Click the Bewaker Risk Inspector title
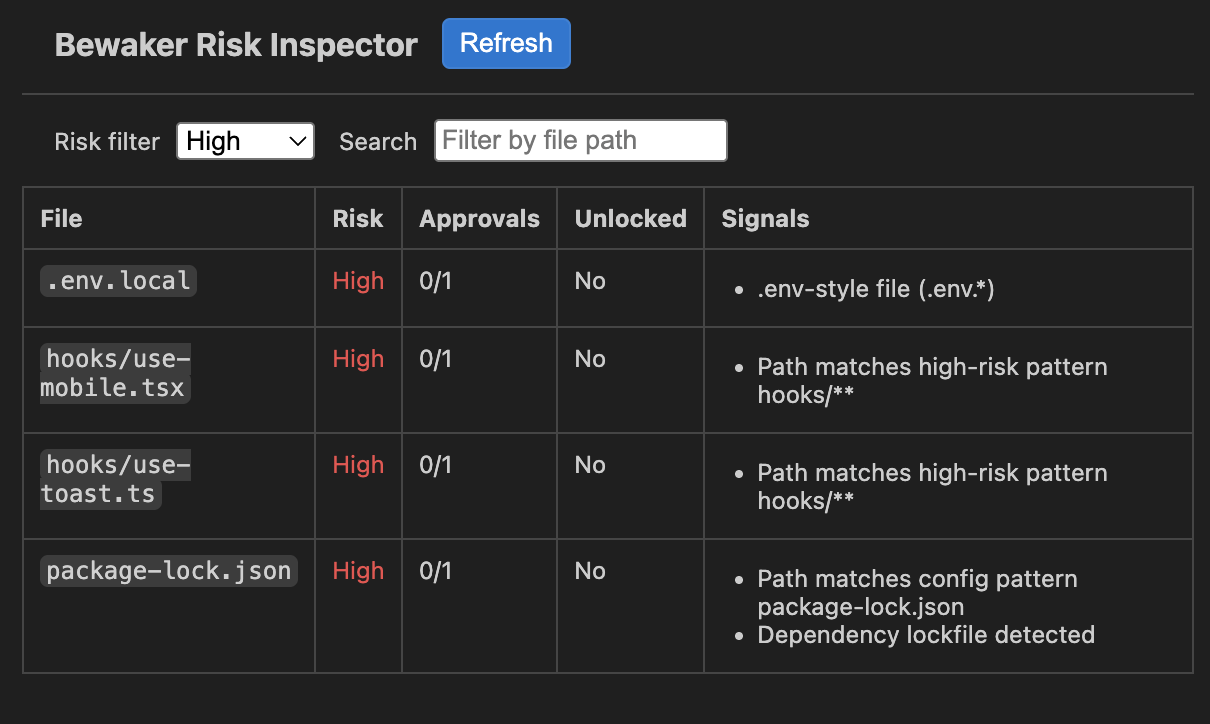The height and width of the screenshot is (724, 1210). [236, 44]
